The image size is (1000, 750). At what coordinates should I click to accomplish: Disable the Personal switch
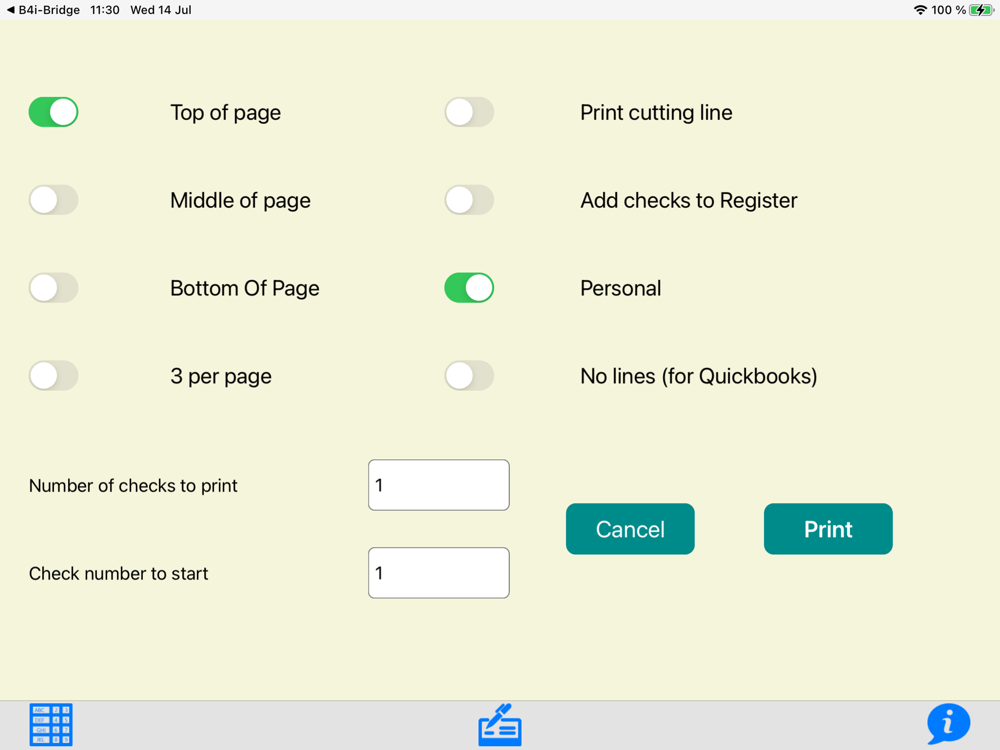coord(469,288)
